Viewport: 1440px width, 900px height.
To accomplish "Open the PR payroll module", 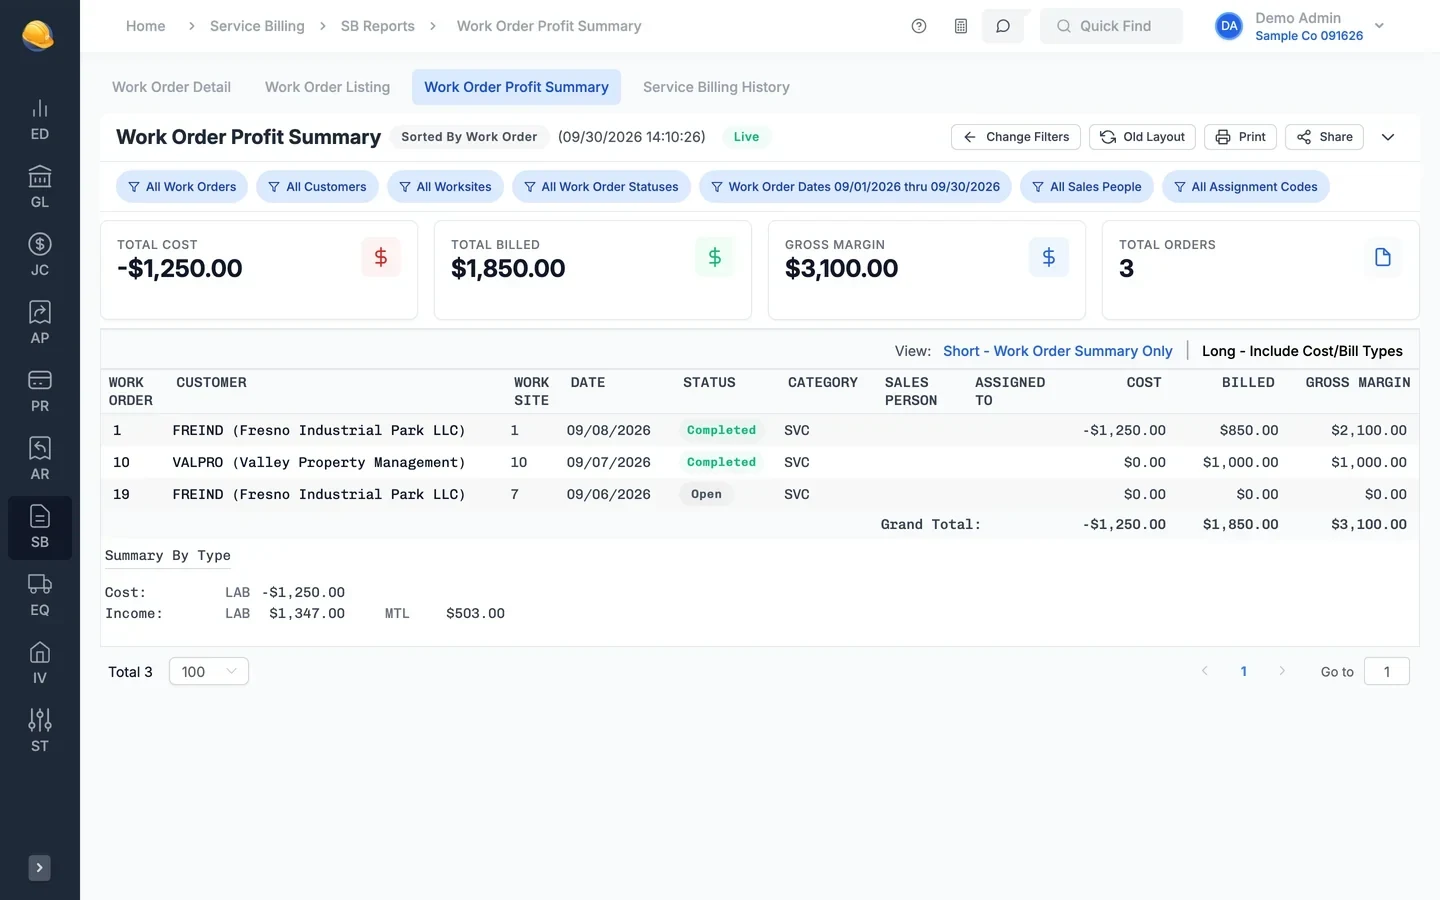I will [40, 392].
